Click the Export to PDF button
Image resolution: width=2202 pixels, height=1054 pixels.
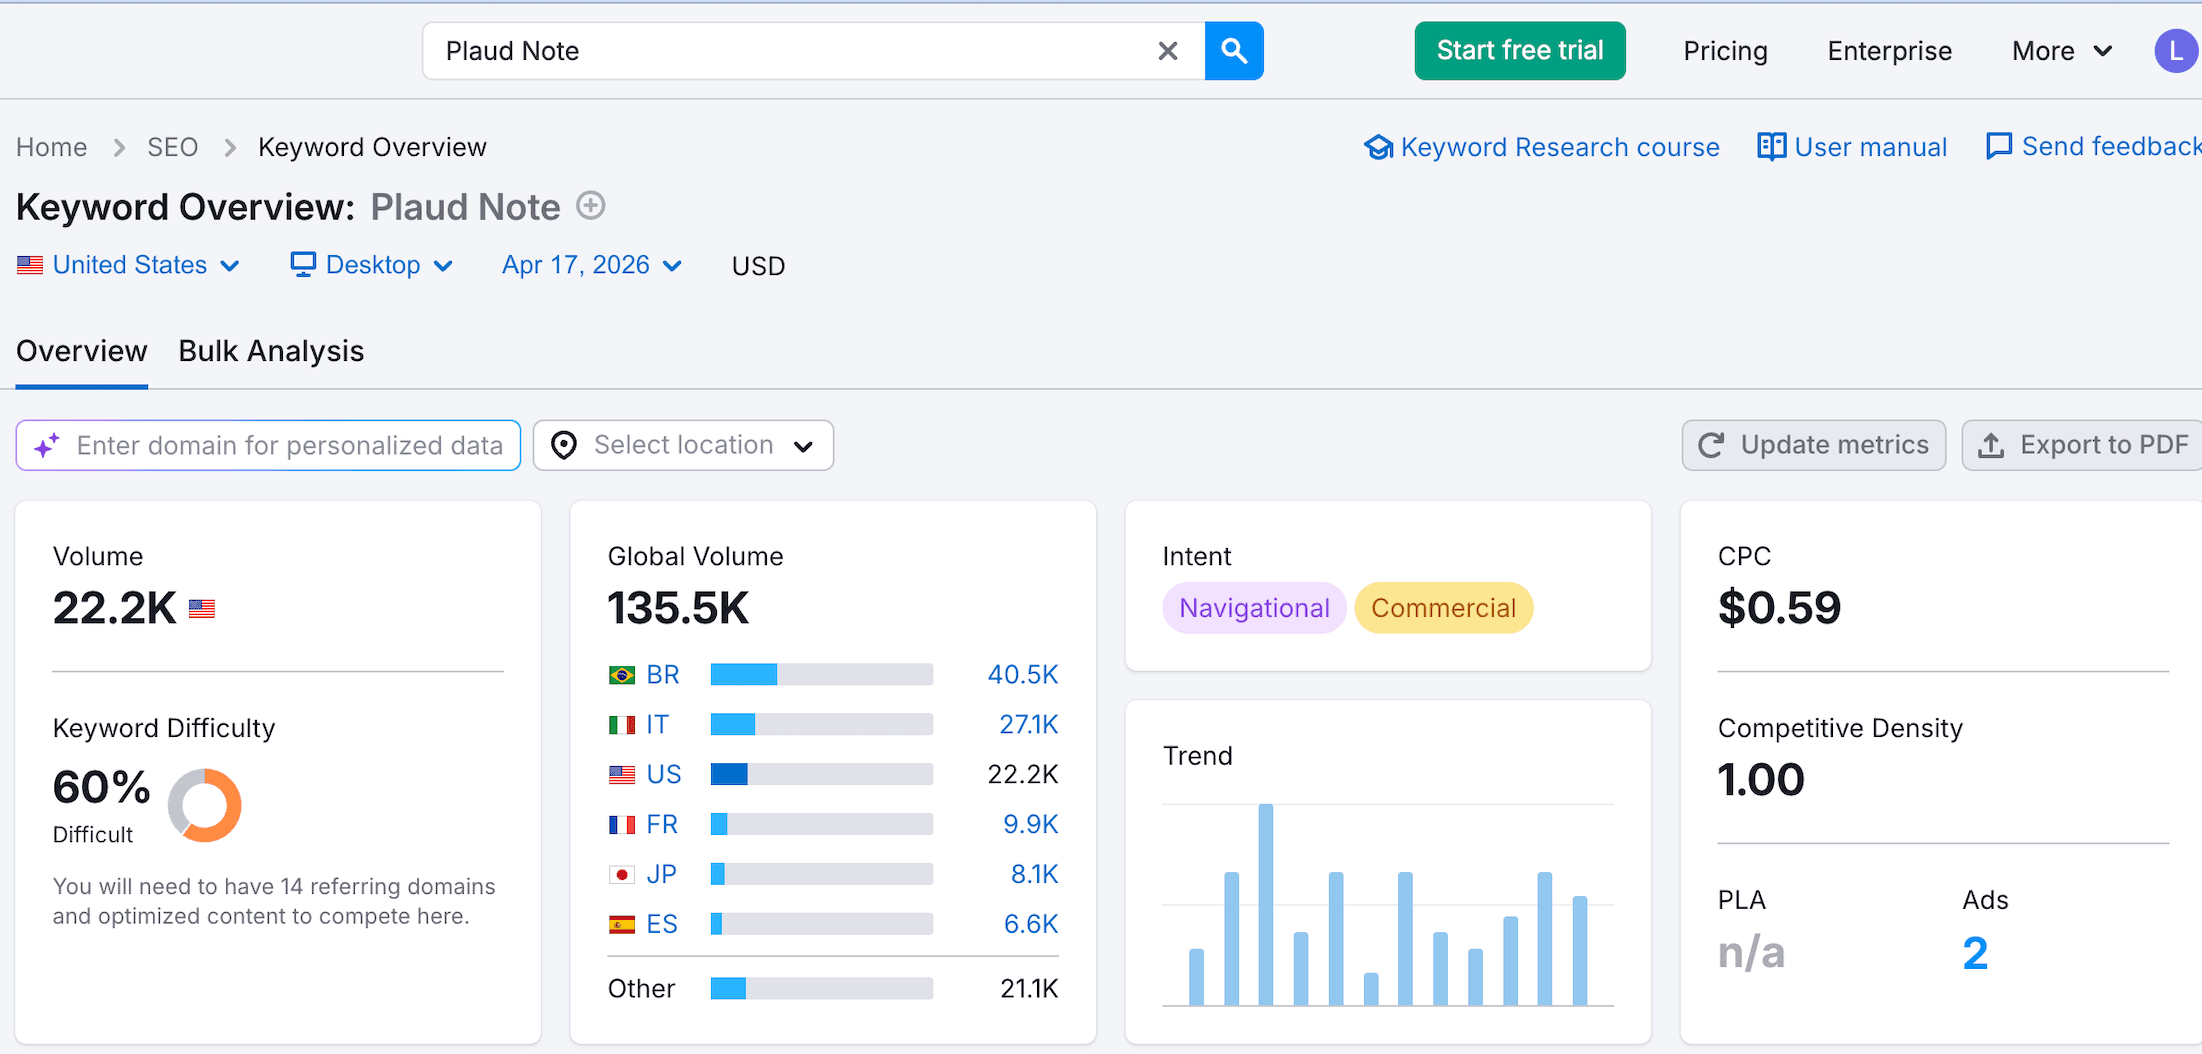tap(2082, 445)
